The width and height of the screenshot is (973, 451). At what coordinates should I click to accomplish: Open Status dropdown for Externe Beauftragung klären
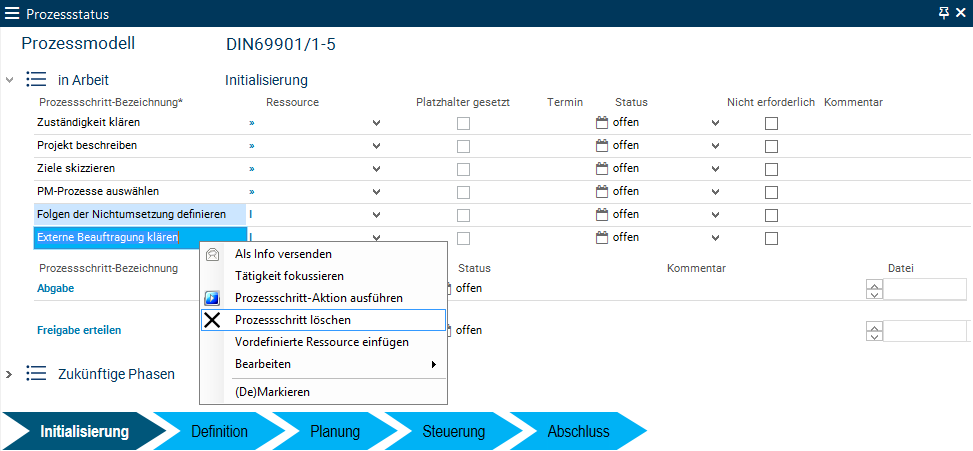(715, 238)
